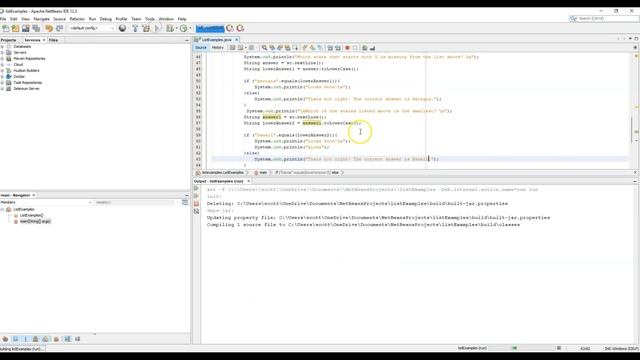Click the main breadcrumb in editor
640x360 pixels.
click(261, 173)
